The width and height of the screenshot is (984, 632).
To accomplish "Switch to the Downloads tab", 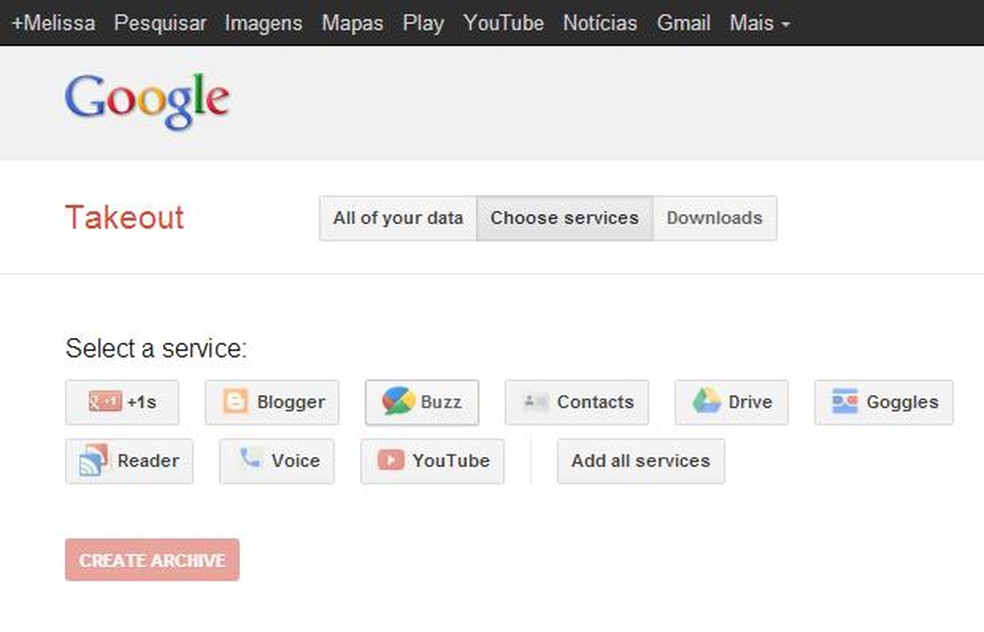I will (x=715, y=218).
